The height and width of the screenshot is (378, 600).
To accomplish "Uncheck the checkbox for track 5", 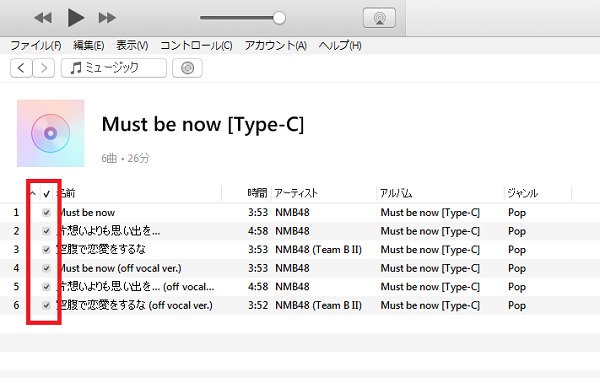I will [x=46, y=287].
